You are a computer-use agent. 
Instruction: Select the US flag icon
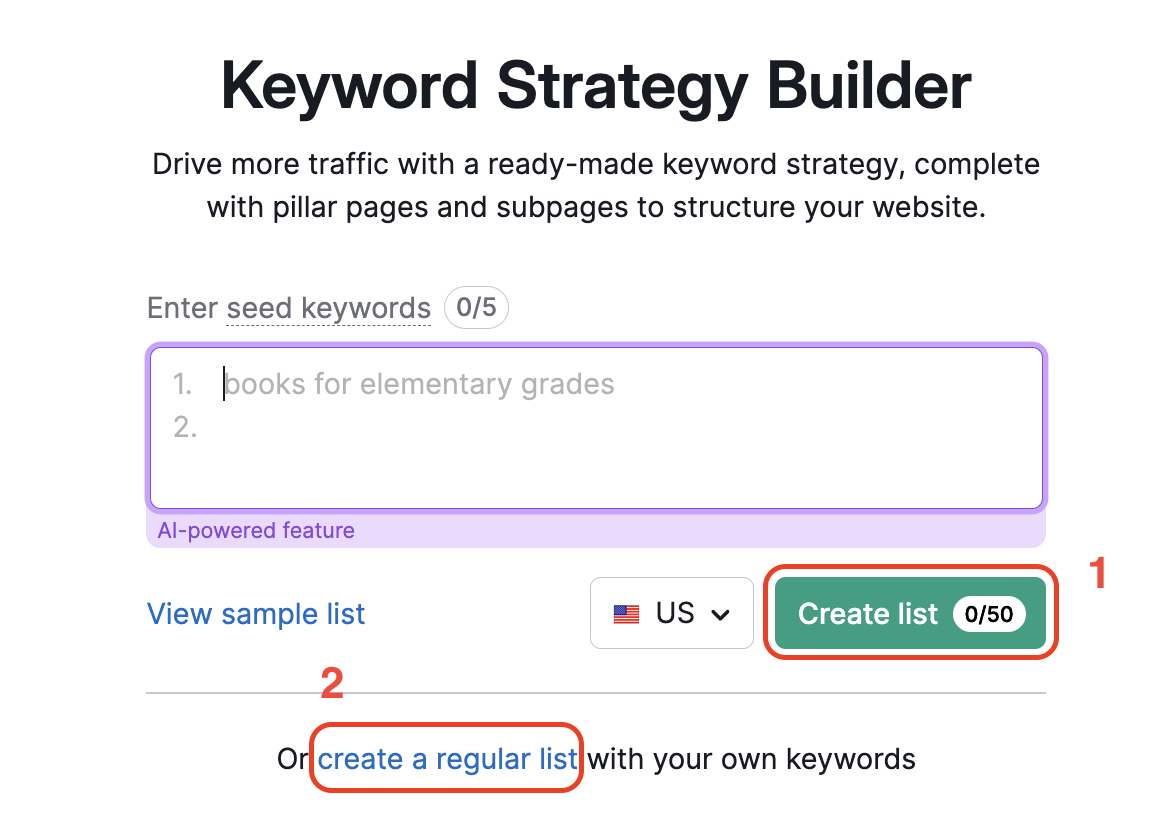626,613
